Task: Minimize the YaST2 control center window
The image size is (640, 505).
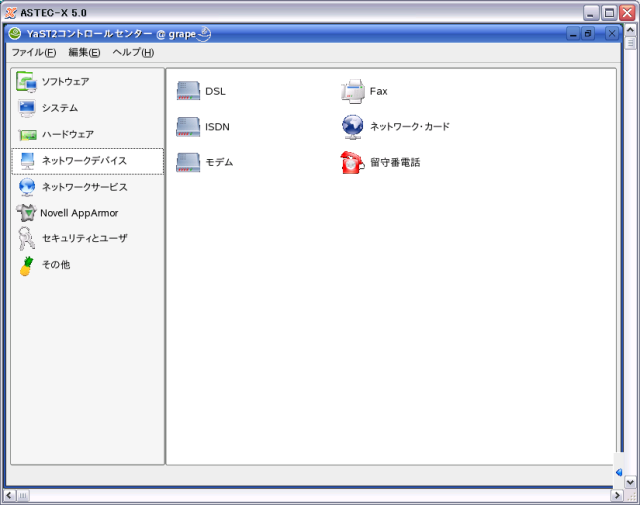Action: tap(573, 33)
